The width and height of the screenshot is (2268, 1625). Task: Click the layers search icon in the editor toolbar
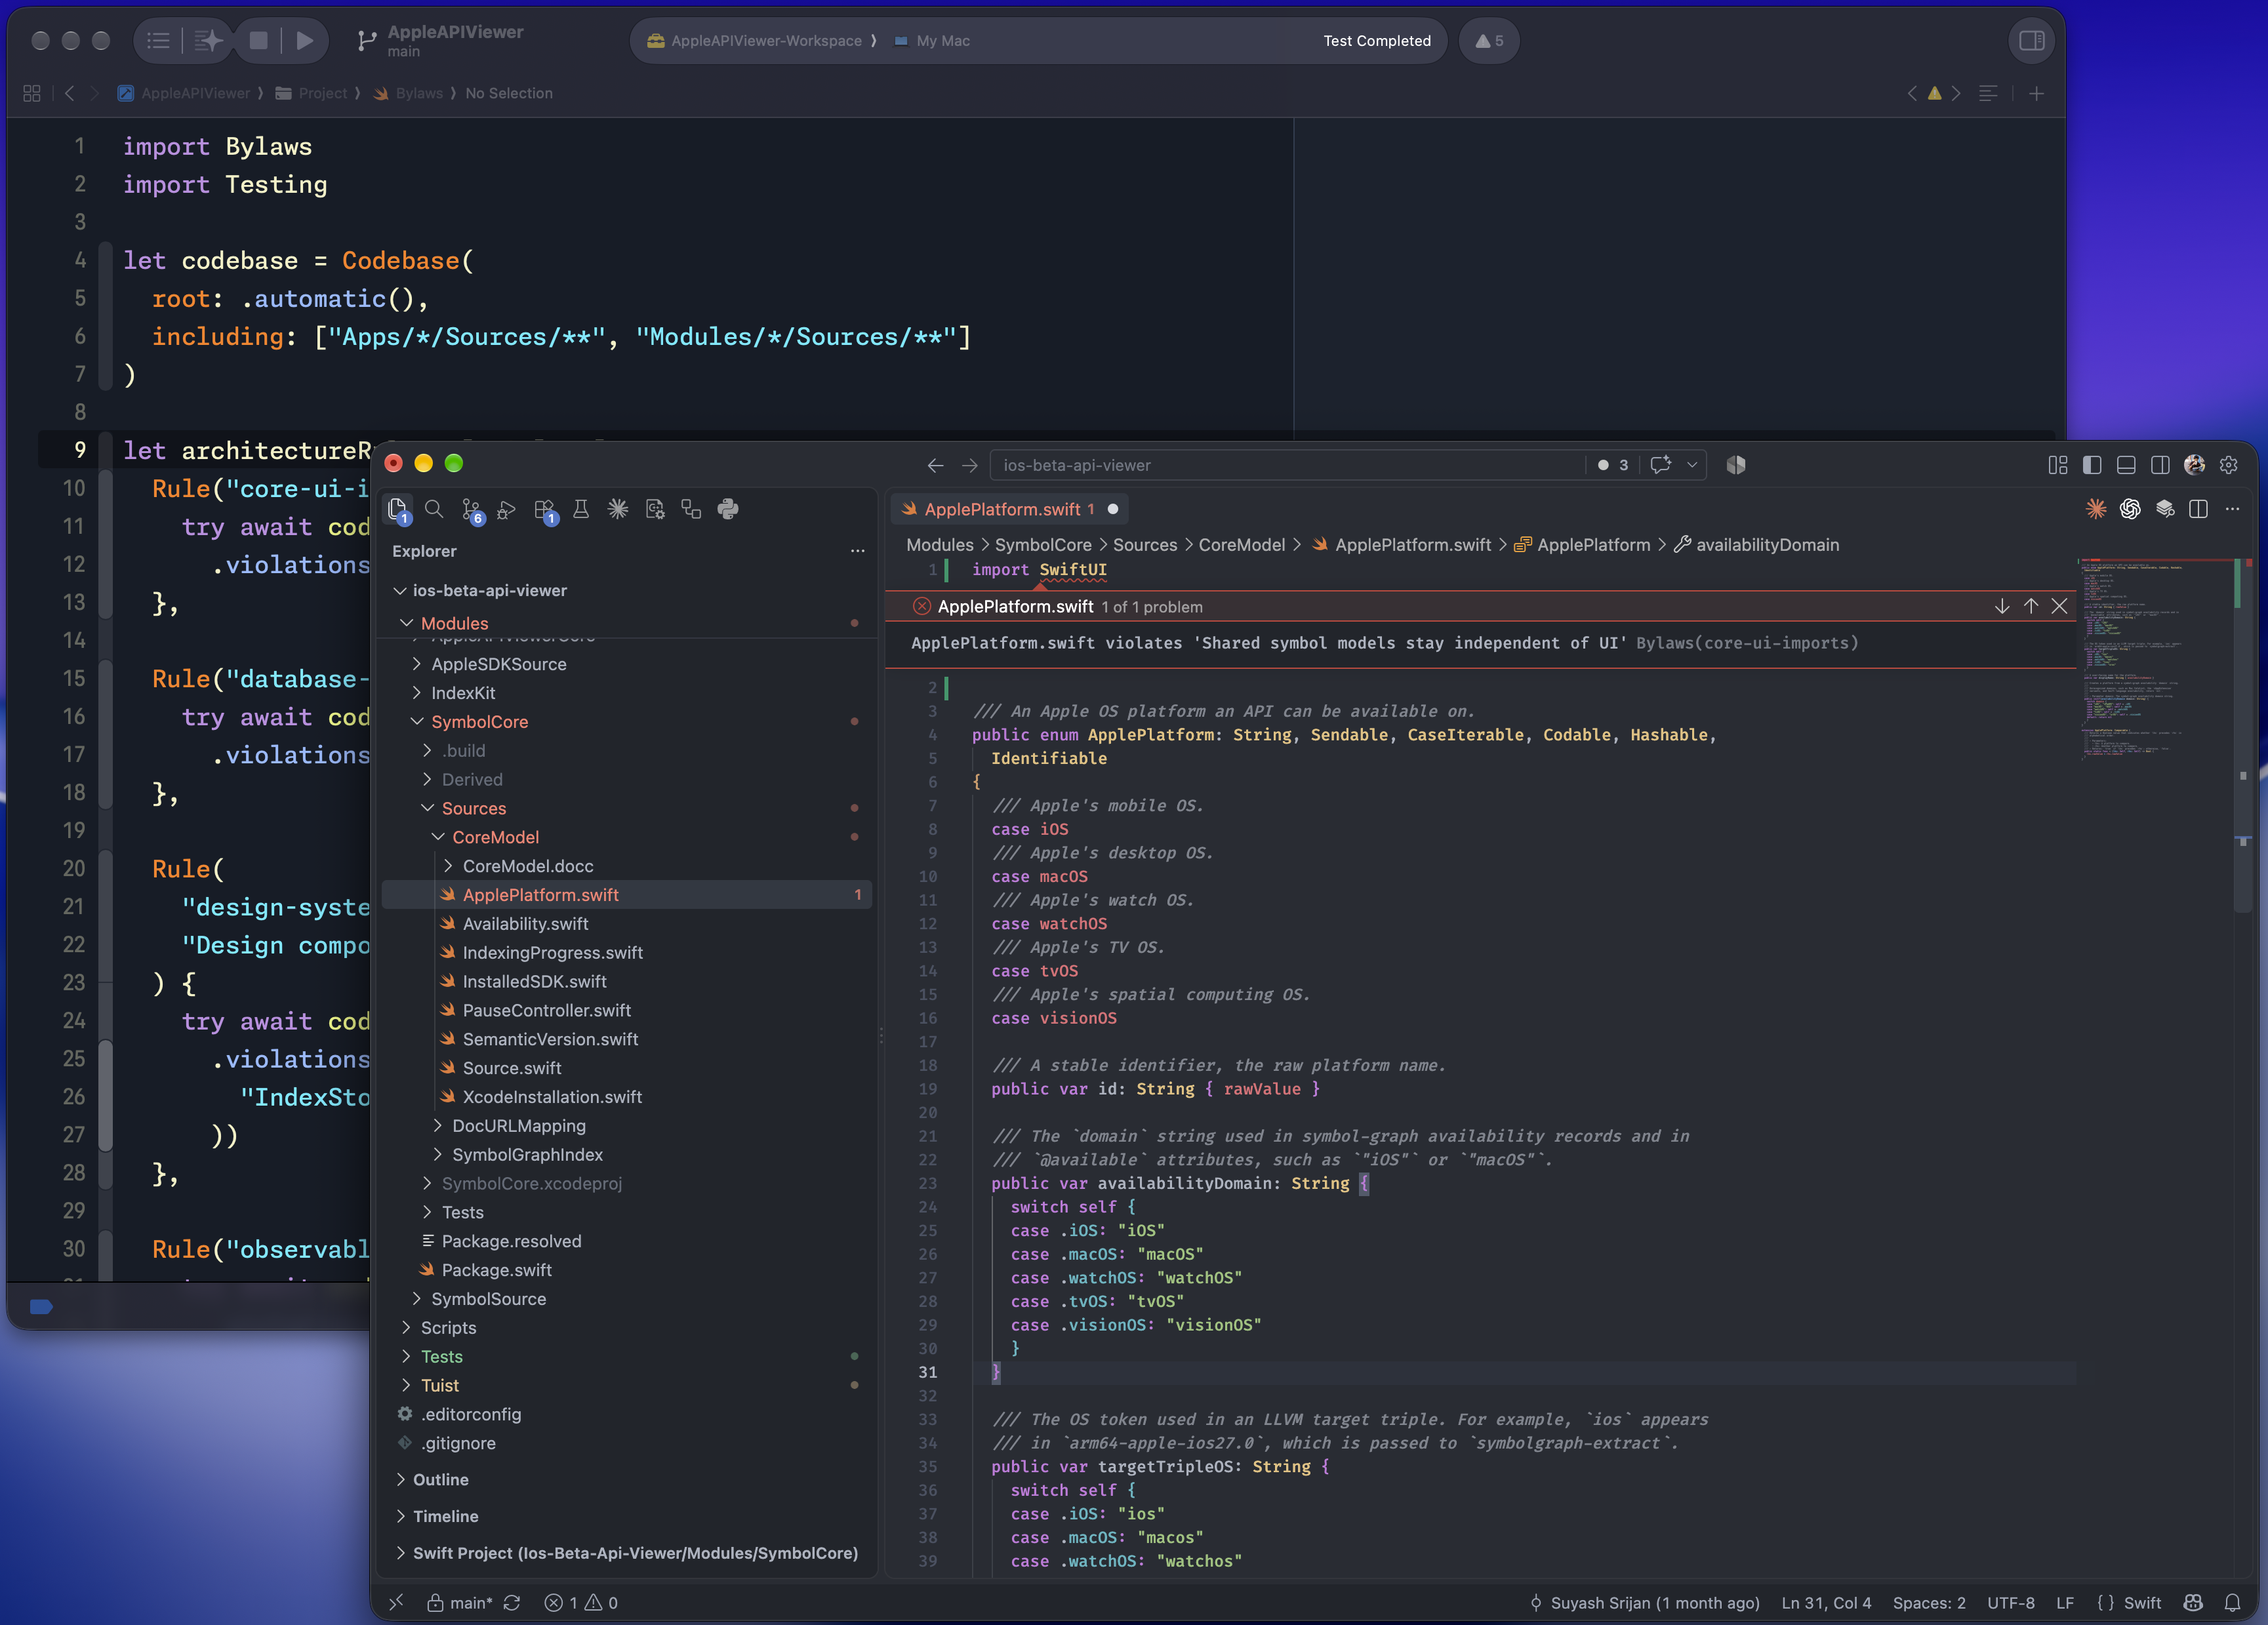(2164, 509)
